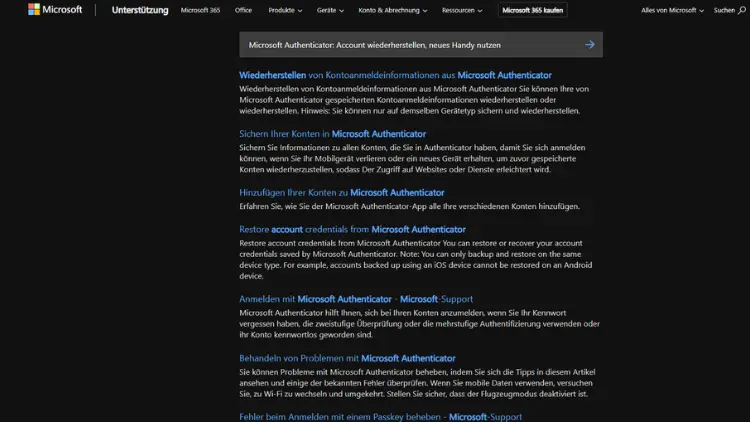Viewport: 750px width, 422px height.
Task: Click description starting 'Sichern Sie Informationen zu allen Konten'
Action: (412, 158)
